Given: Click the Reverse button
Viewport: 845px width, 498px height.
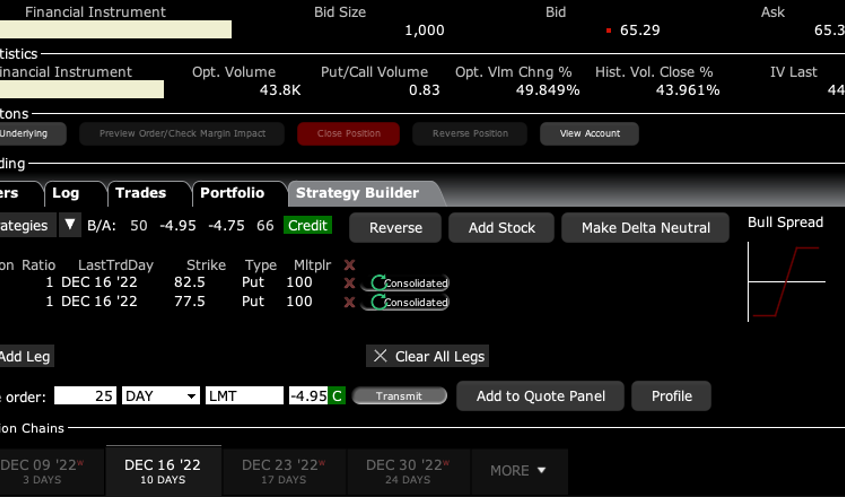Looking at the screenshot, I should [x=396, y=228].
